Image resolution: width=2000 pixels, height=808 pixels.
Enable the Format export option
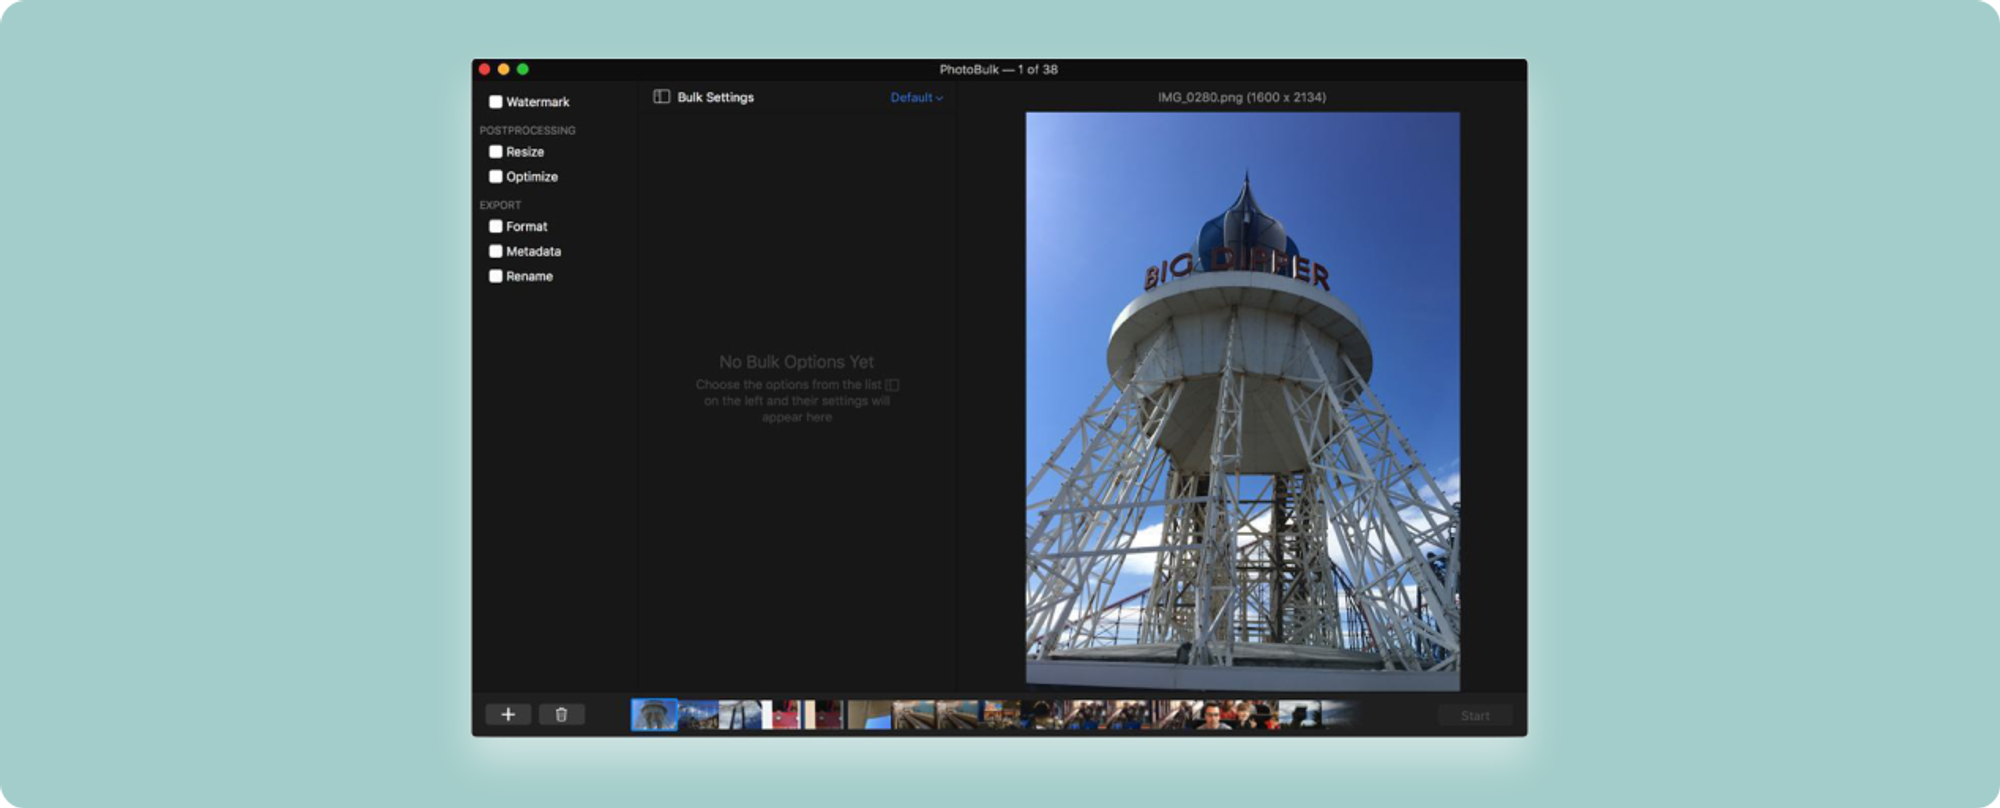click(495, 227)
